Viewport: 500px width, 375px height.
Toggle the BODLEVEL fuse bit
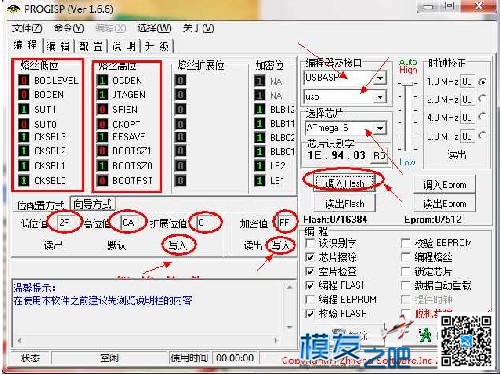(24, 80)
